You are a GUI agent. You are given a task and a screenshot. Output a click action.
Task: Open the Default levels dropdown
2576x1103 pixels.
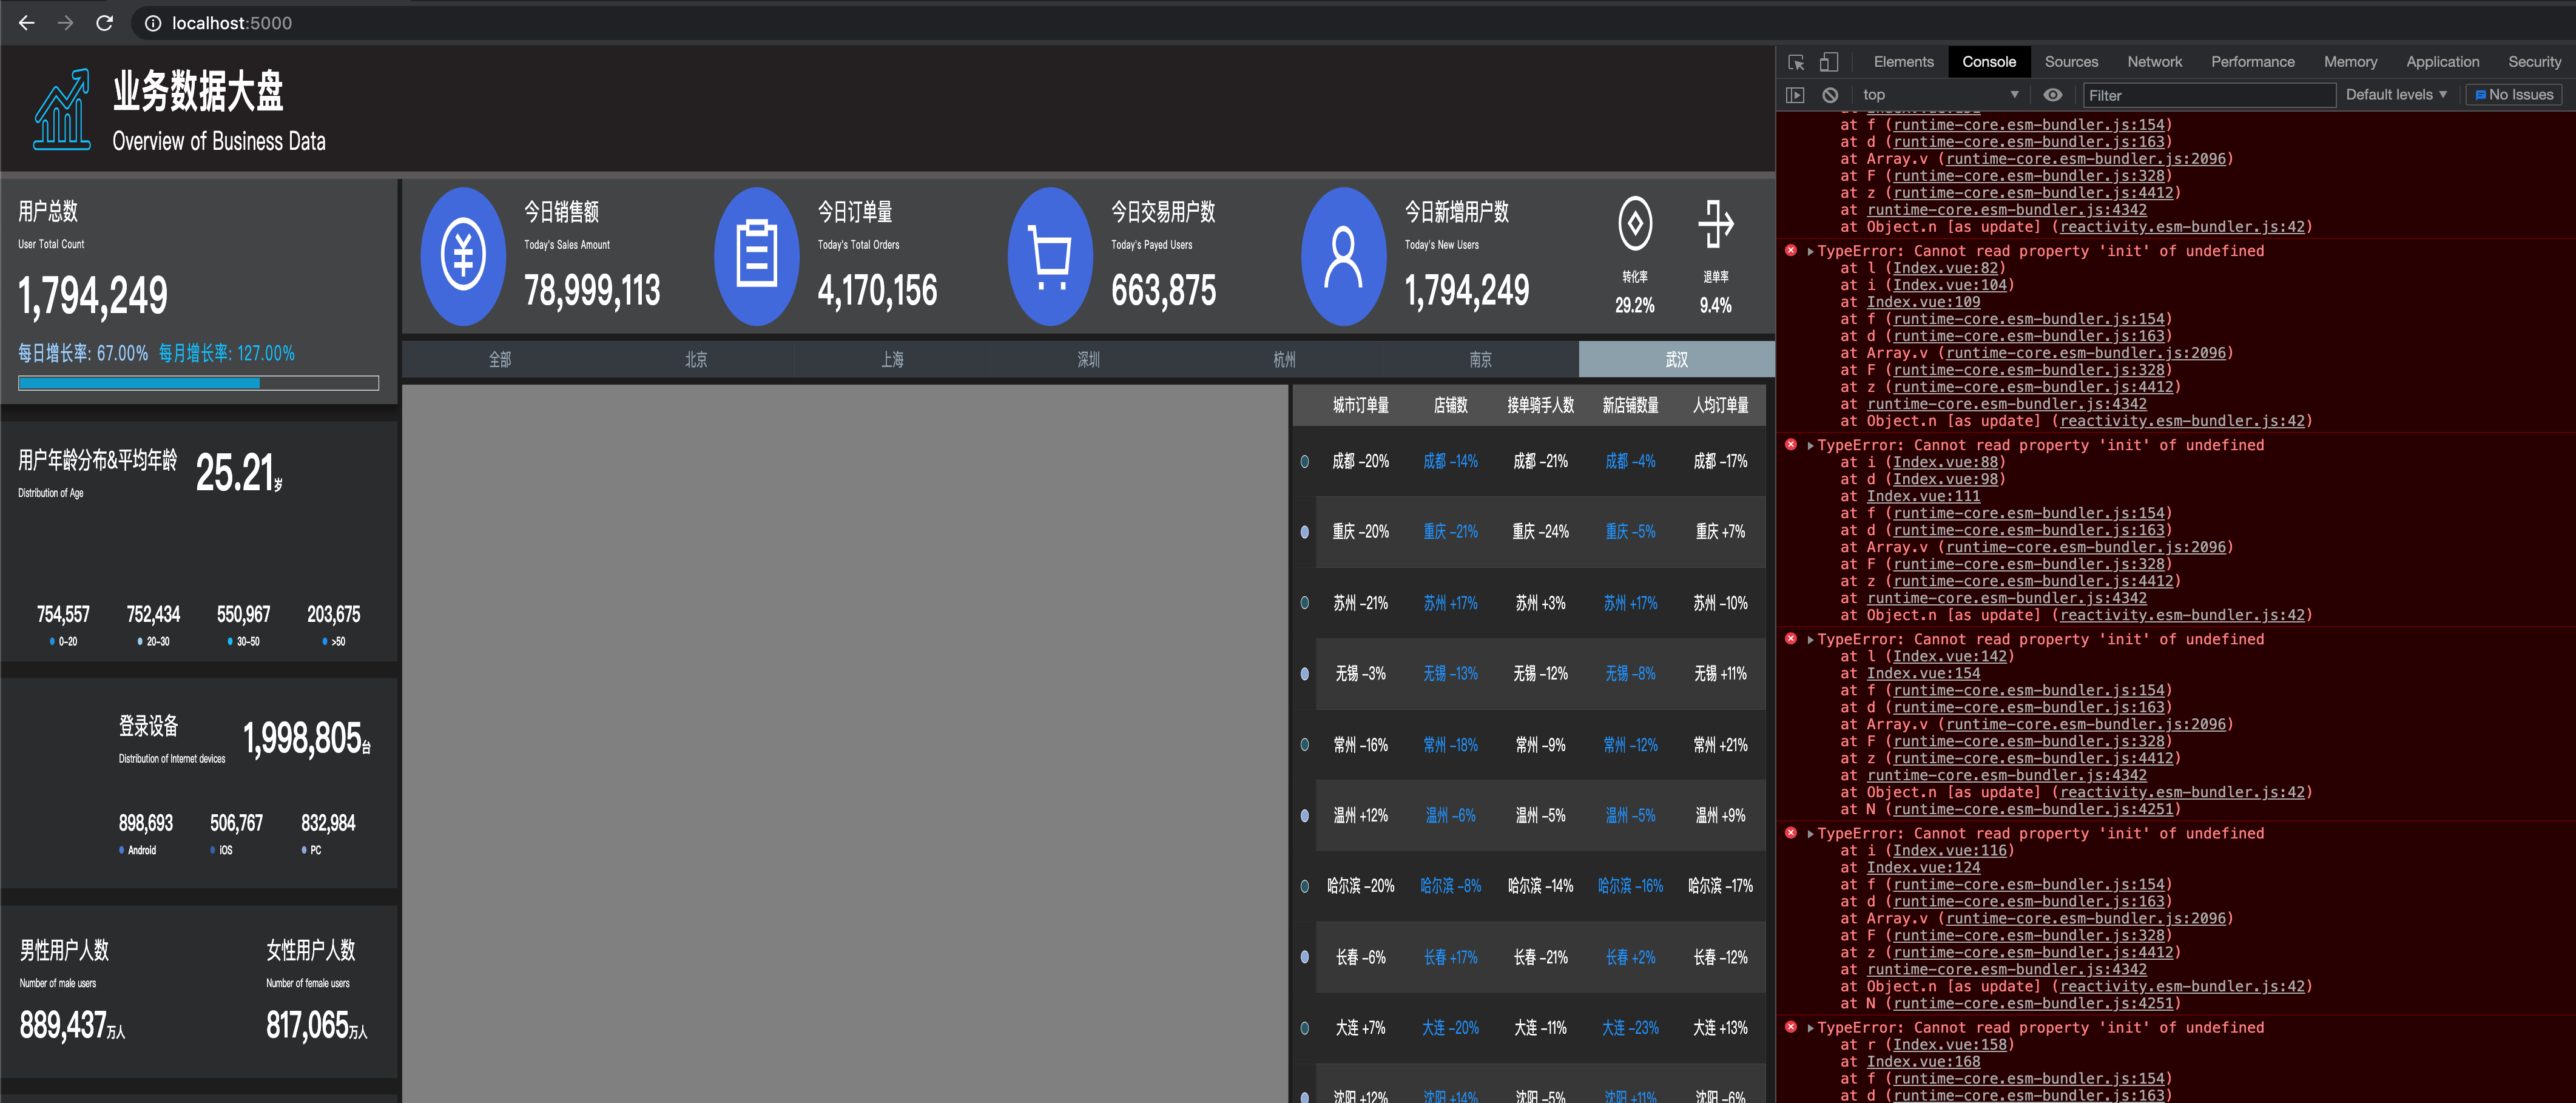tap(2395, 95)
